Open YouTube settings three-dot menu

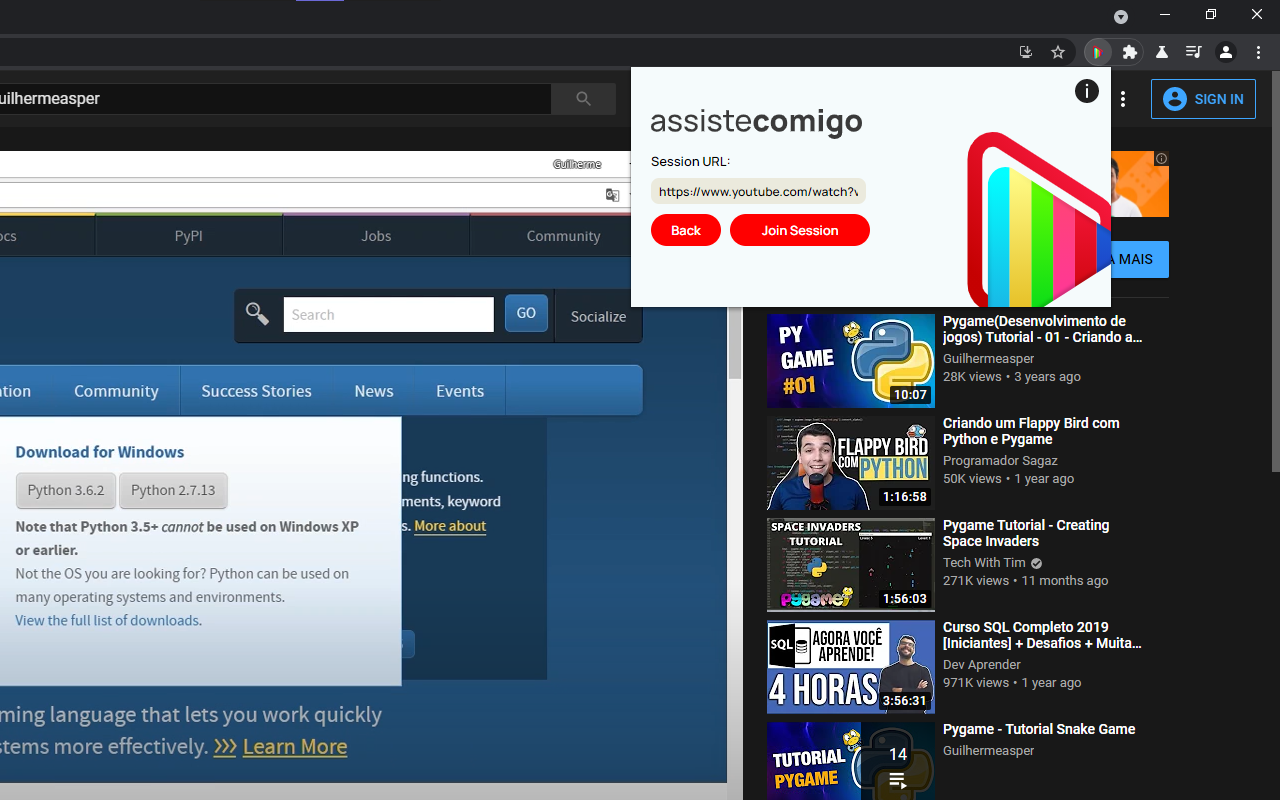1123,99
